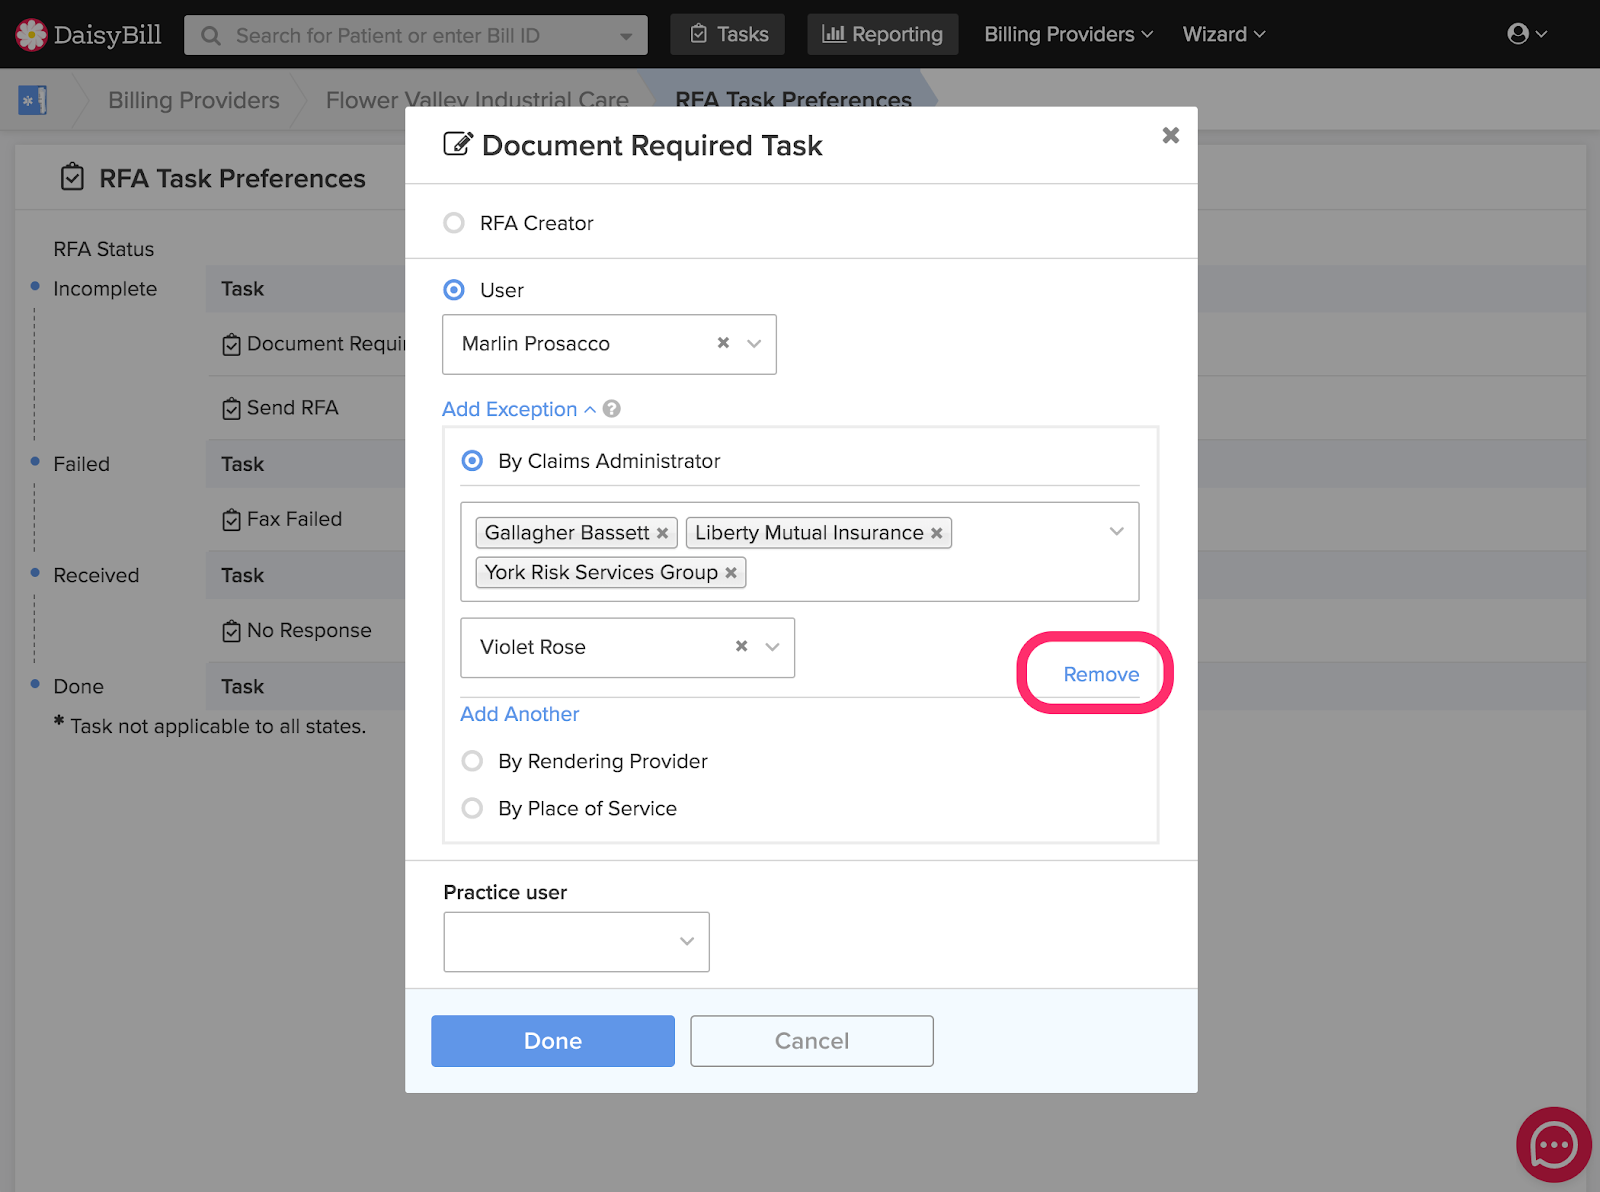
Task: Collapse the Add Exception section
Action: [519, 409]
